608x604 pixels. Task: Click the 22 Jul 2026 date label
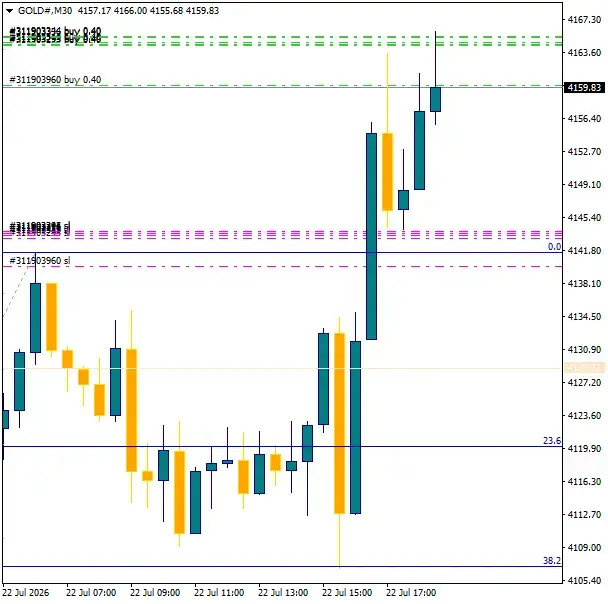(26, 593)
